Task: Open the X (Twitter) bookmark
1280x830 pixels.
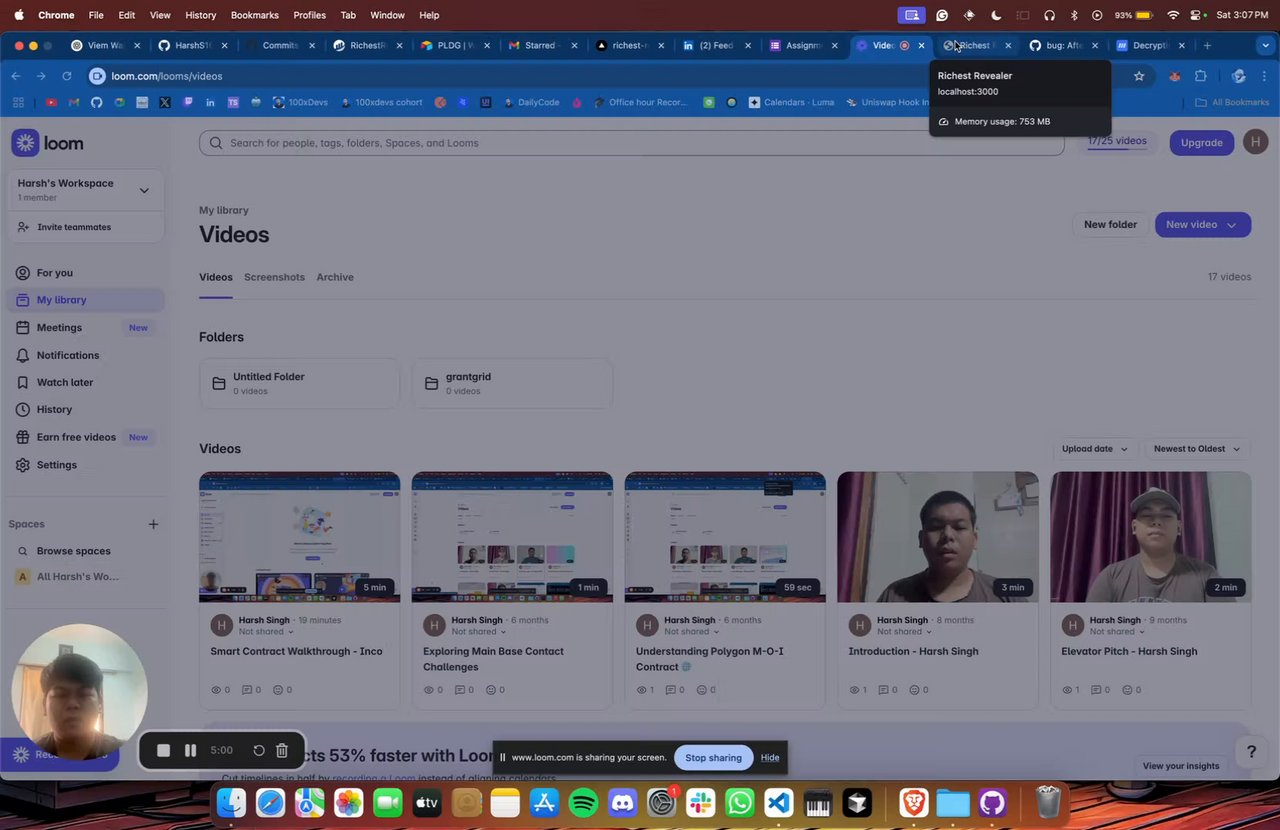Action: pyautogui.click(x=165, y=102)
